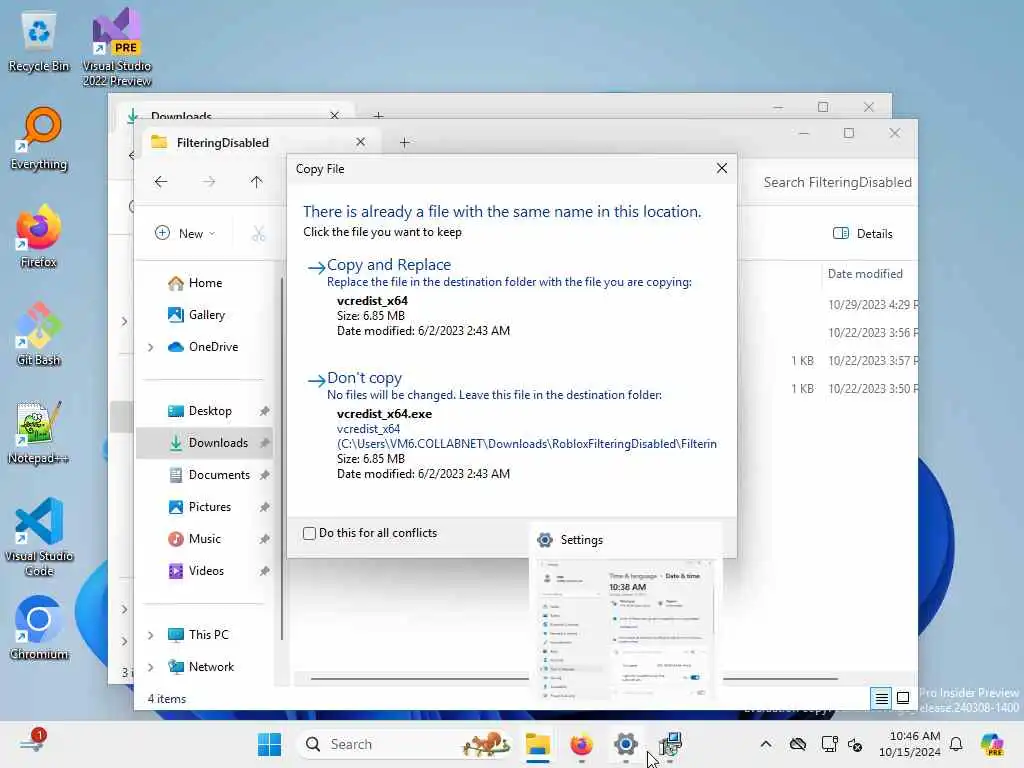Open Documents in the navigation pane

[204, 475]
